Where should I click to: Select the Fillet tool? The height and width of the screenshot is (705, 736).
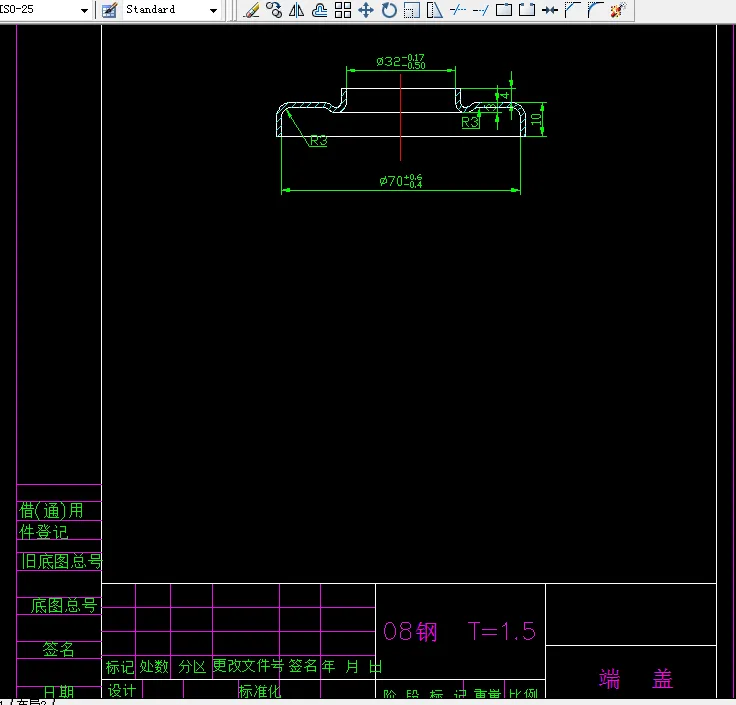click(x=596, y=10)
